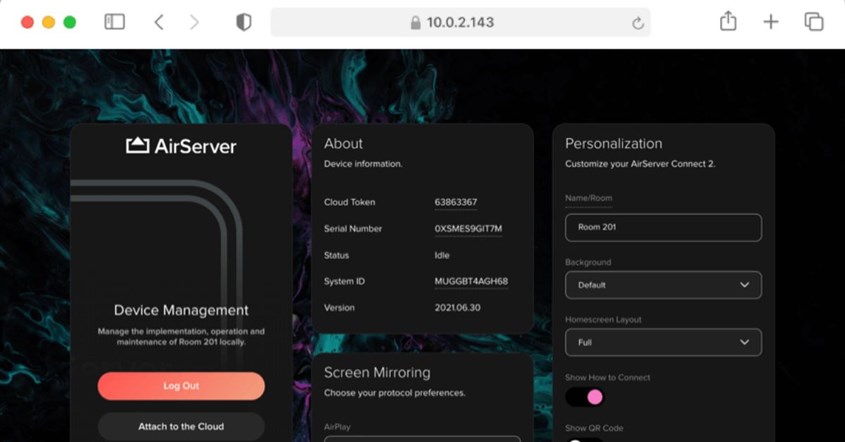Show tab overview icon

814,22
